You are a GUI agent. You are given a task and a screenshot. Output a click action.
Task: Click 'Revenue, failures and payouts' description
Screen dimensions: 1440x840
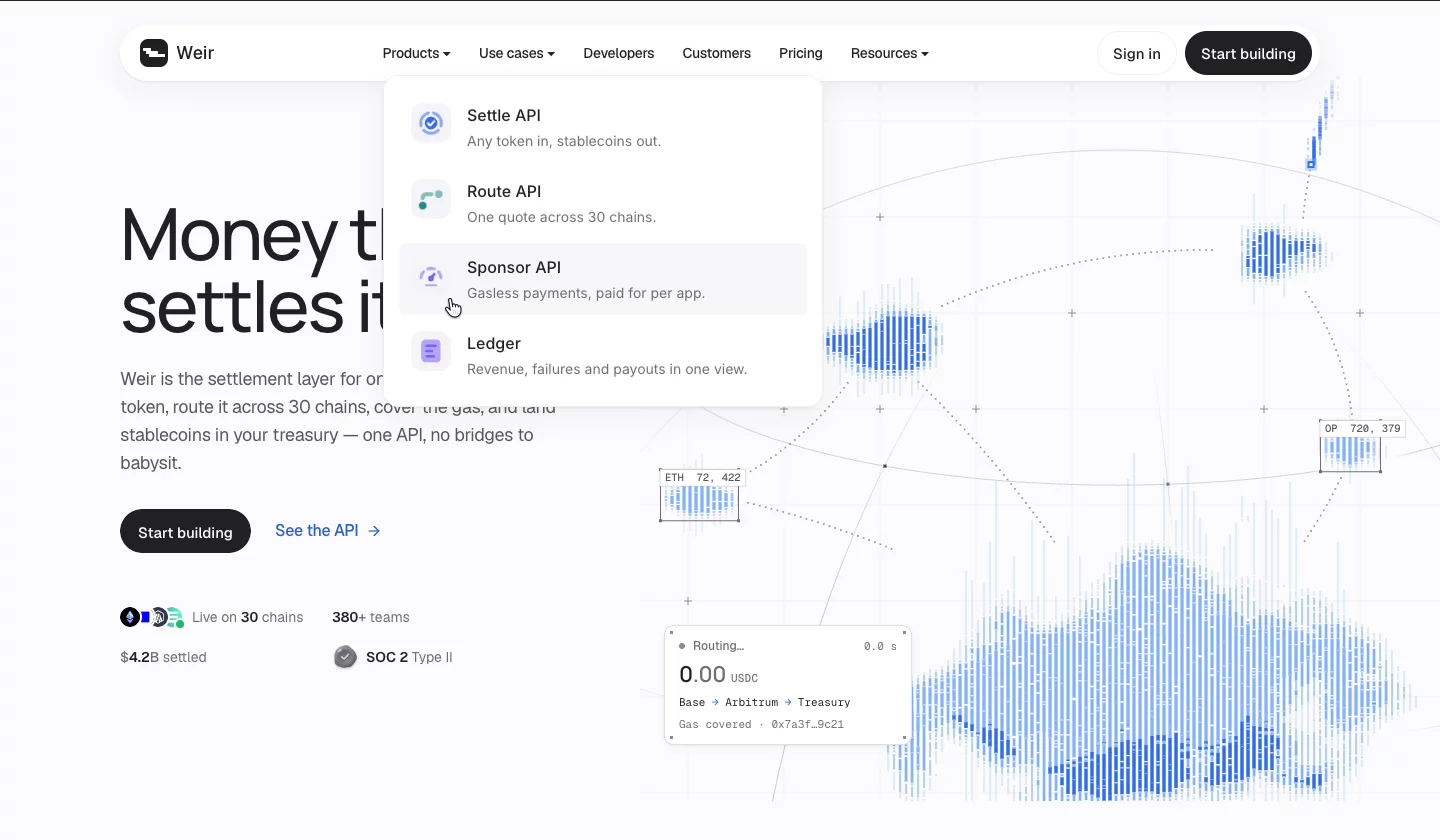(x=607, y=369)
